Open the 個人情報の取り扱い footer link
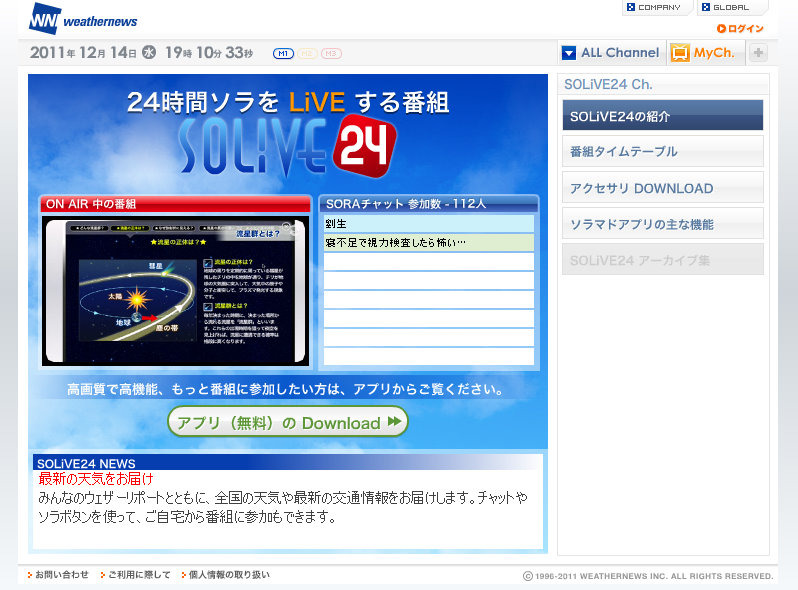 (225, 575)
